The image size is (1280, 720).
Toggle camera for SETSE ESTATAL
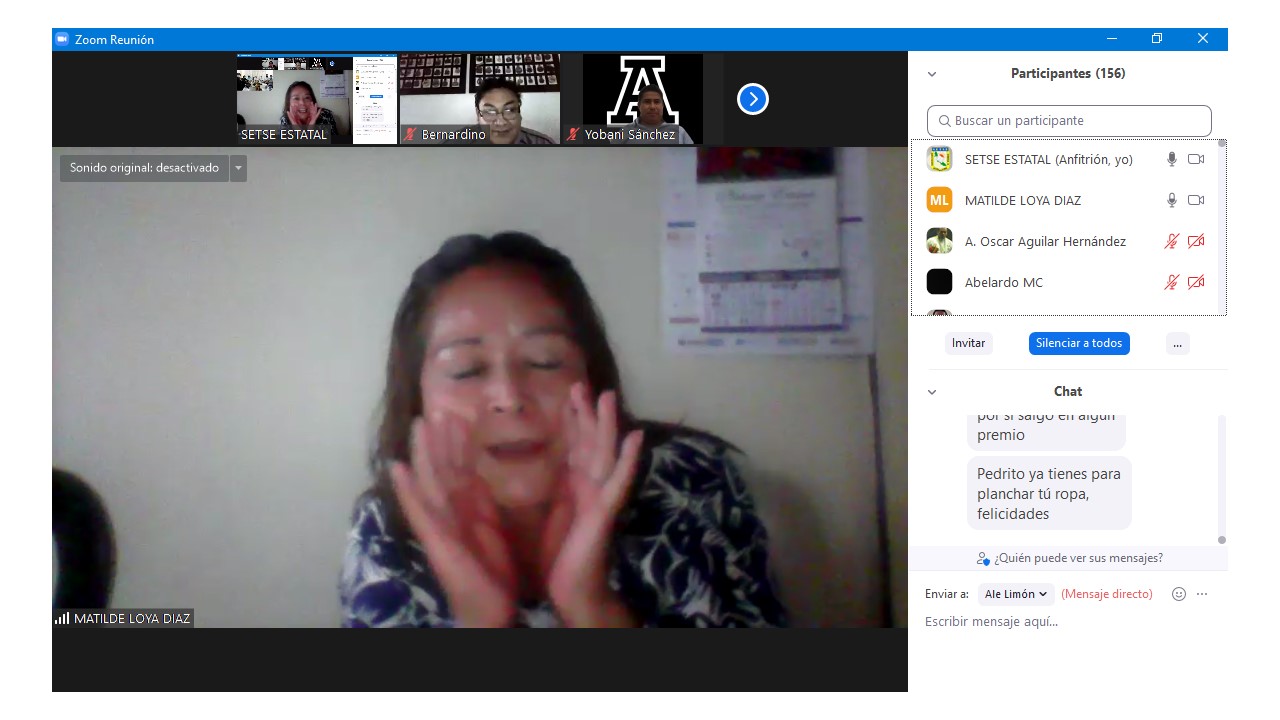coord(1195,159)
